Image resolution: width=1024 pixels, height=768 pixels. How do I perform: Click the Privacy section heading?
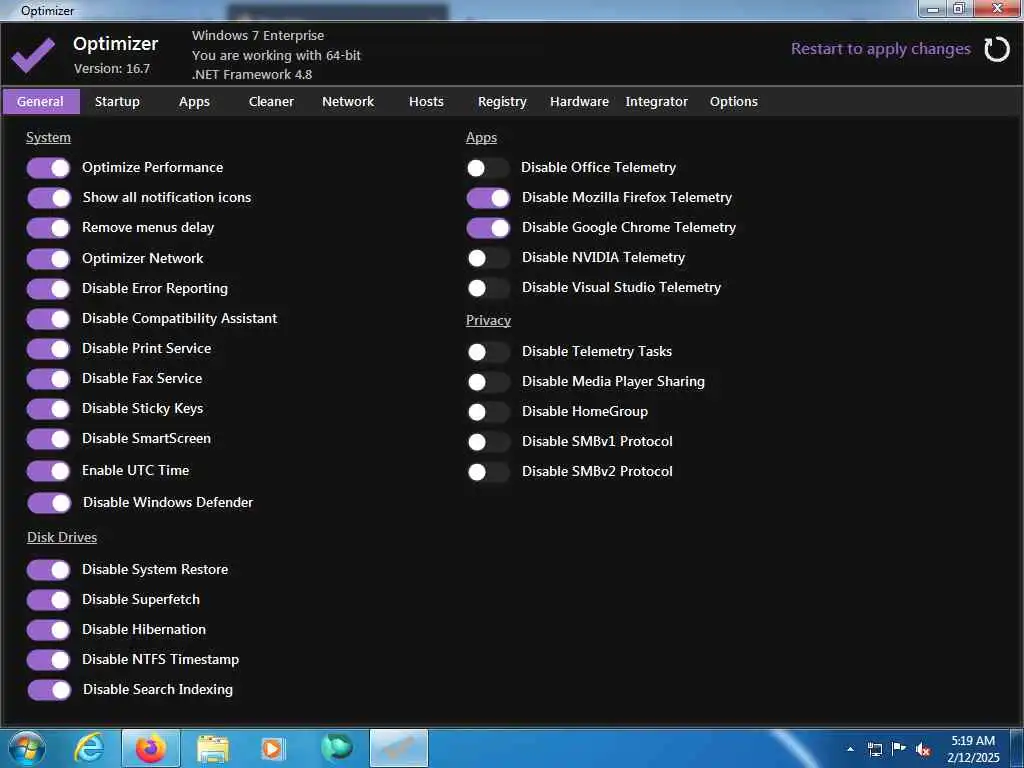click(488, 321)
